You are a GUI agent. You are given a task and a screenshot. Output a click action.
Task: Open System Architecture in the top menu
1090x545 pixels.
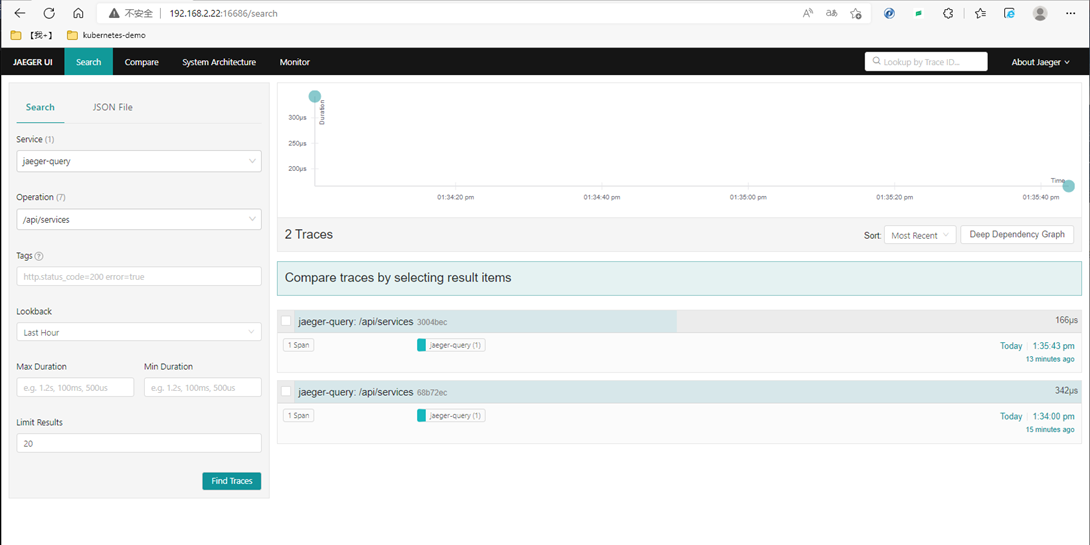click(x=218, y=62)
